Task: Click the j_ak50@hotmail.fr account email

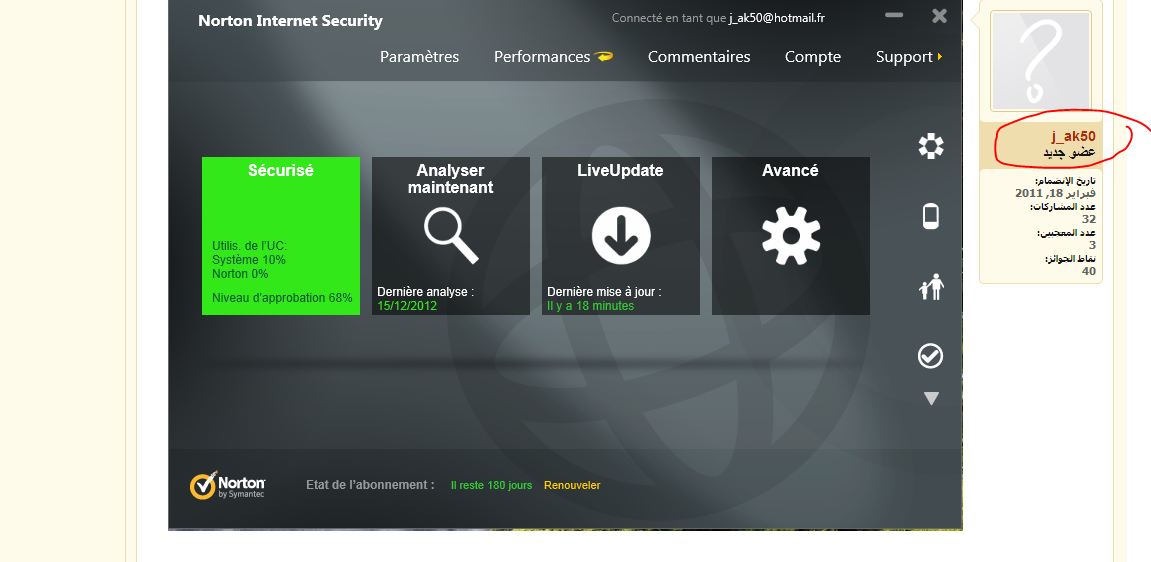Action: point(777,18)
